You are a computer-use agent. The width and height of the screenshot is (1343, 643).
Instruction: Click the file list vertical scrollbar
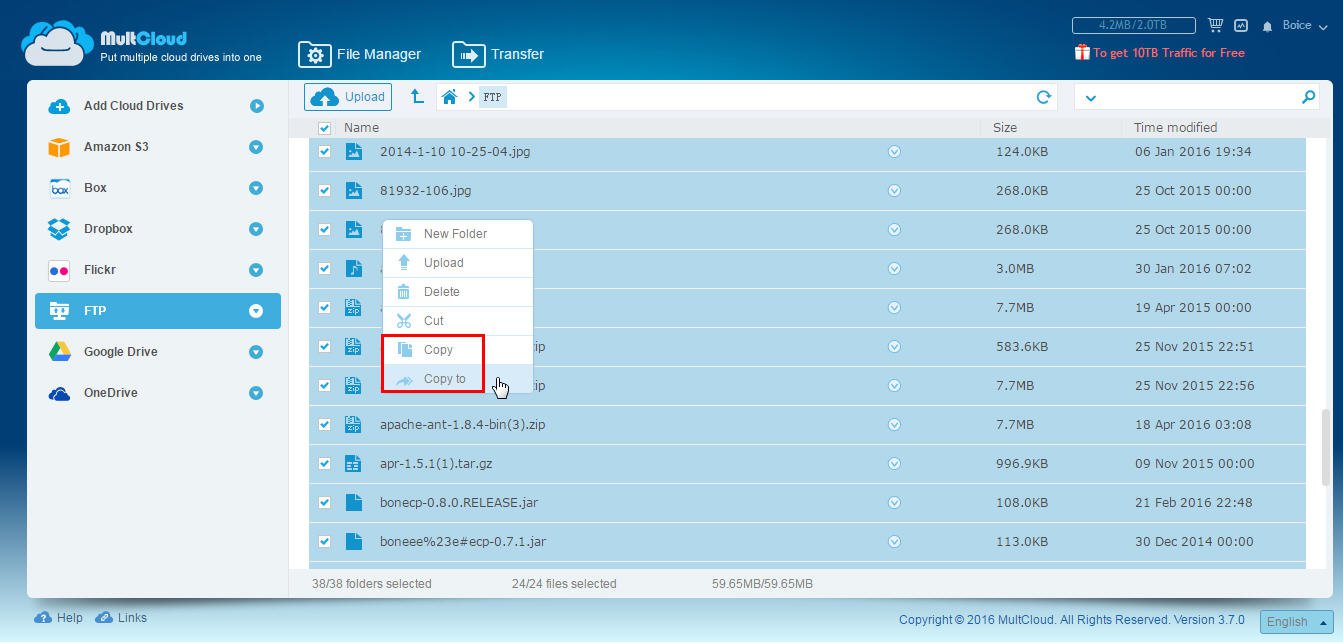click(x=1326, y=440)
